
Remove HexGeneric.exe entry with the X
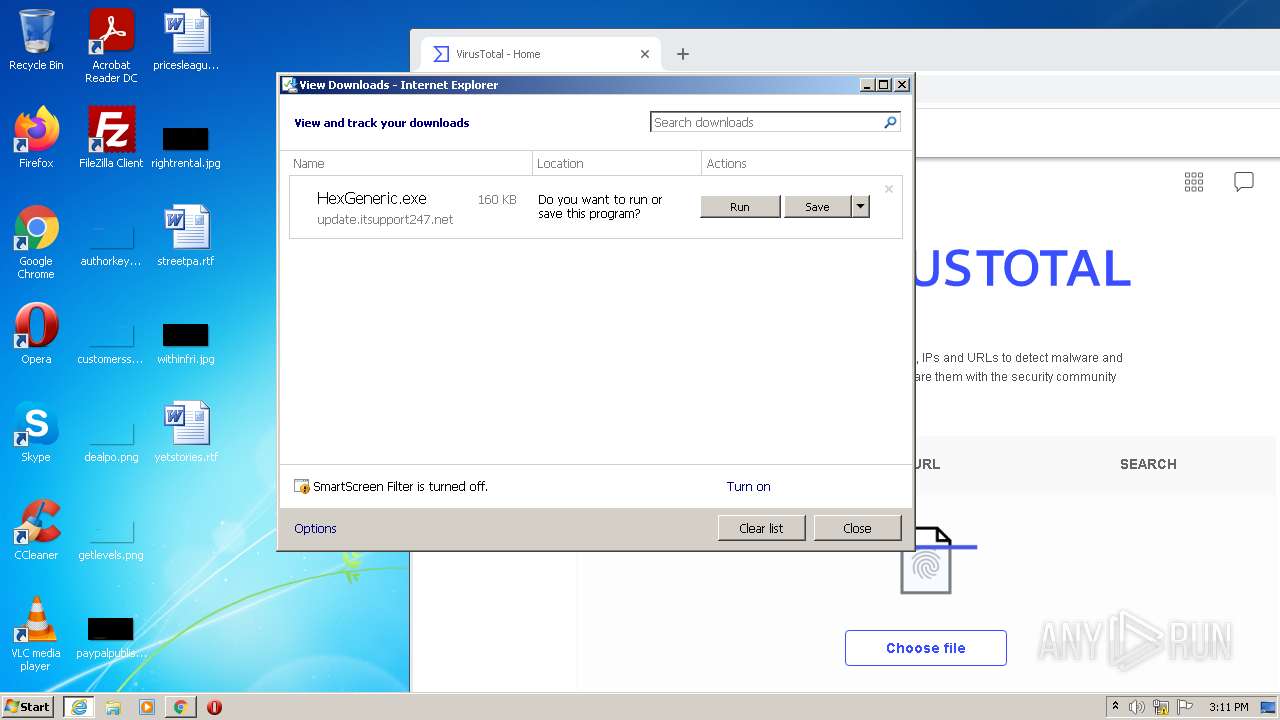click(888, 189)
